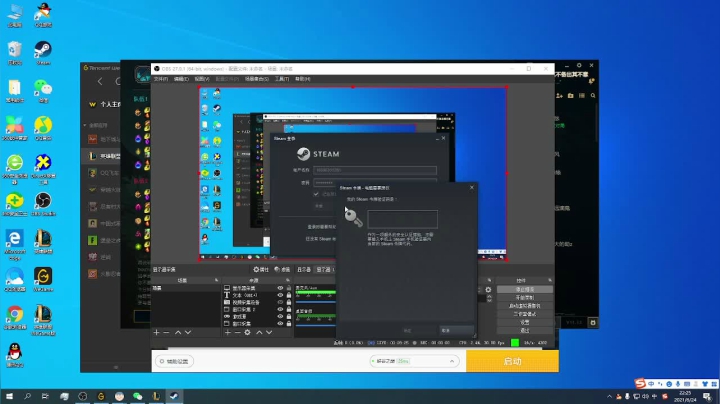
Task: Select the display capture source row
Action: point(258,288)
